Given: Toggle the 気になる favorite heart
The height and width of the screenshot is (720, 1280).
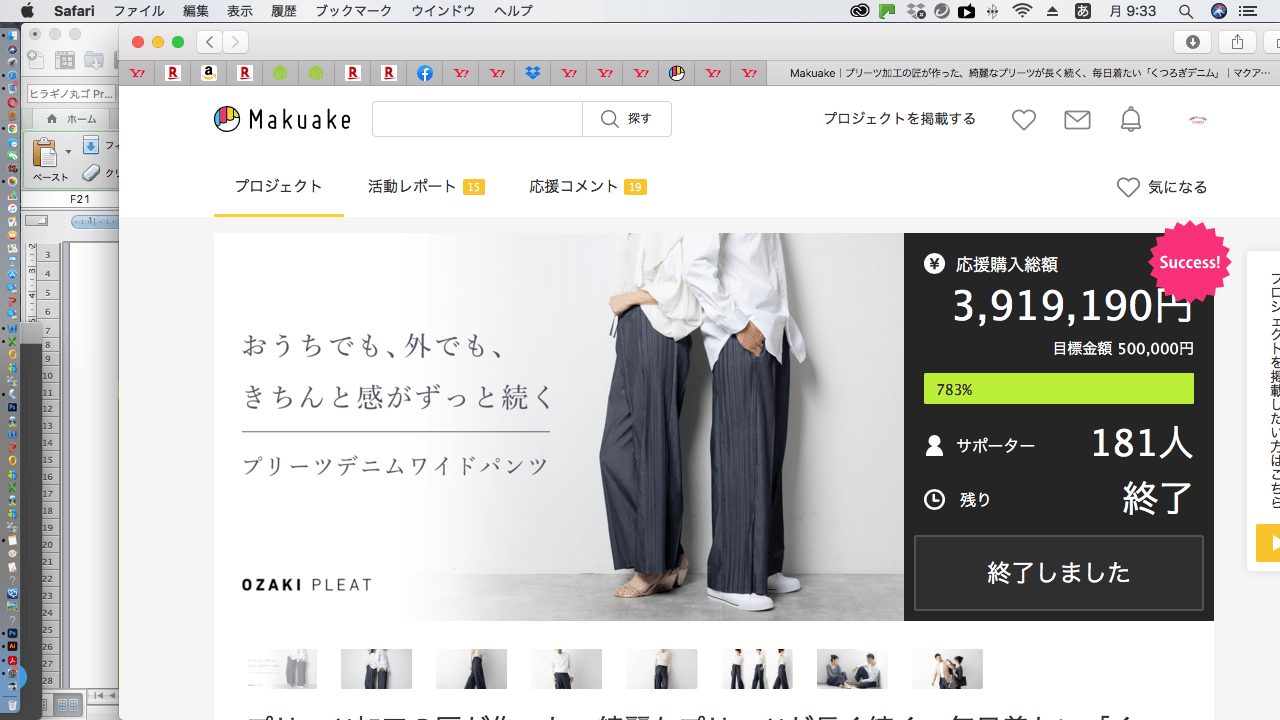Looking at the screenshot, I should click(1162, 187).
